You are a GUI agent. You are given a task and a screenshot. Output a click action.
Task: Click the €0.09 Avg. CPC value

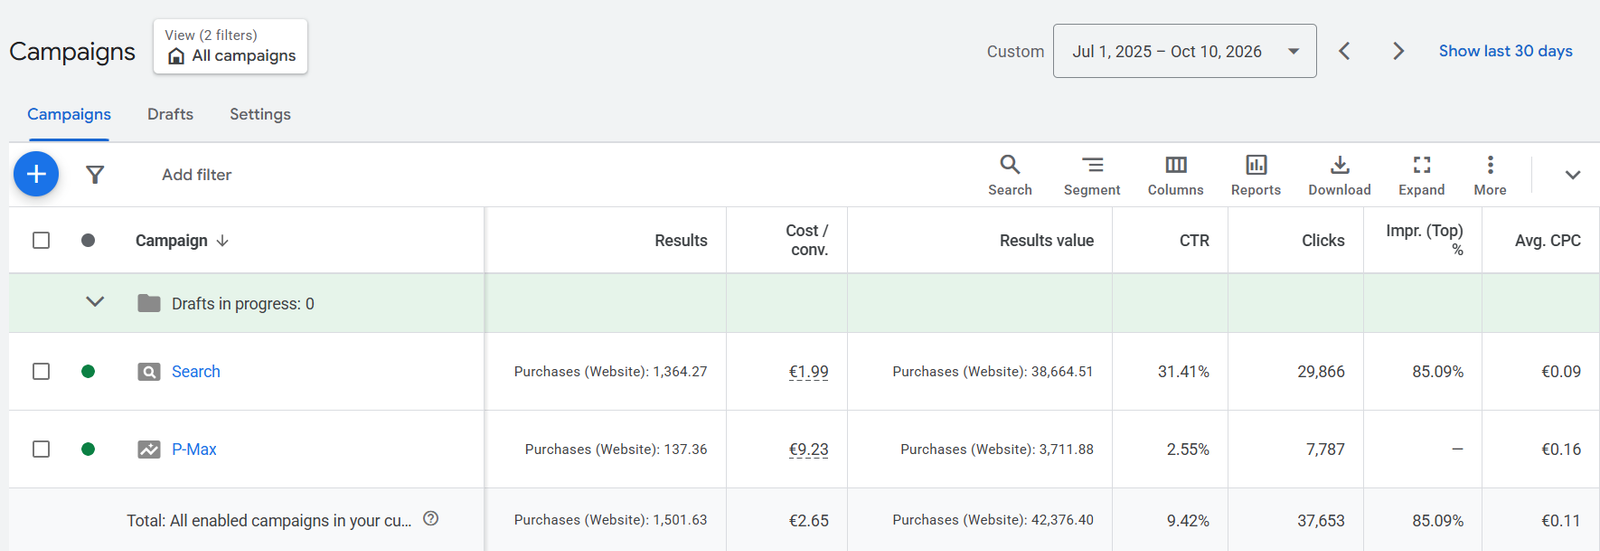1561,372
